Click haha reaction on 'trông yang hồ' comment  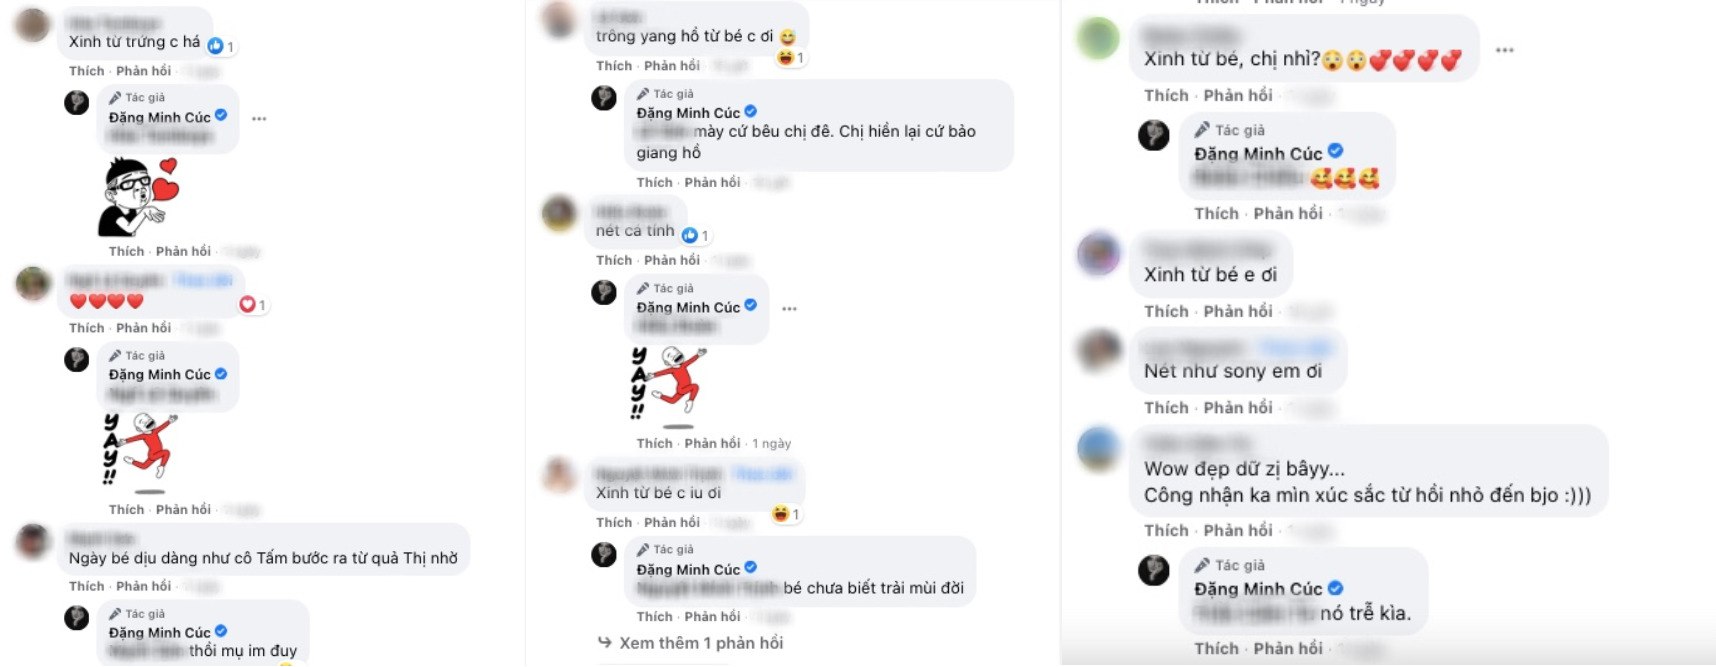[x=791, y=58]
